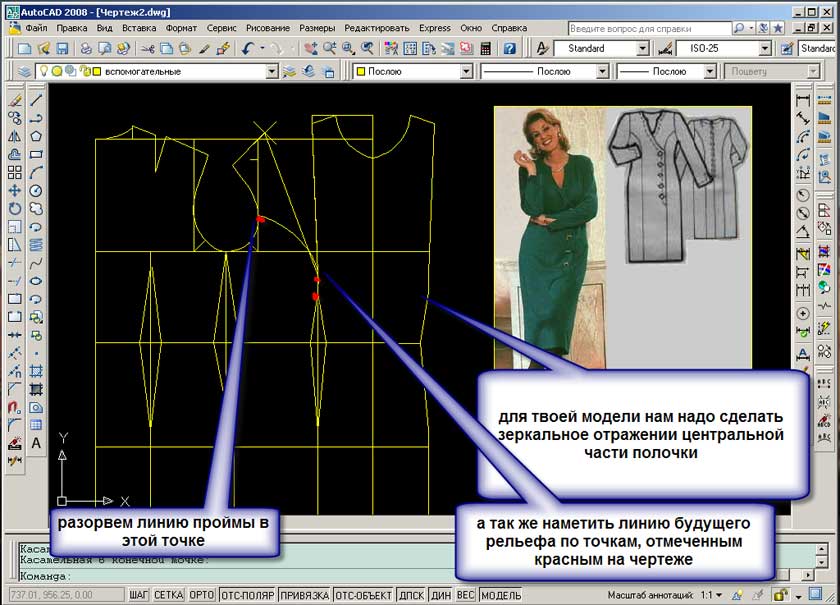This screenshot has height=605, width=840.
Task: Open the Послою color swatch dropdown
Action: (x=464, y=72)
